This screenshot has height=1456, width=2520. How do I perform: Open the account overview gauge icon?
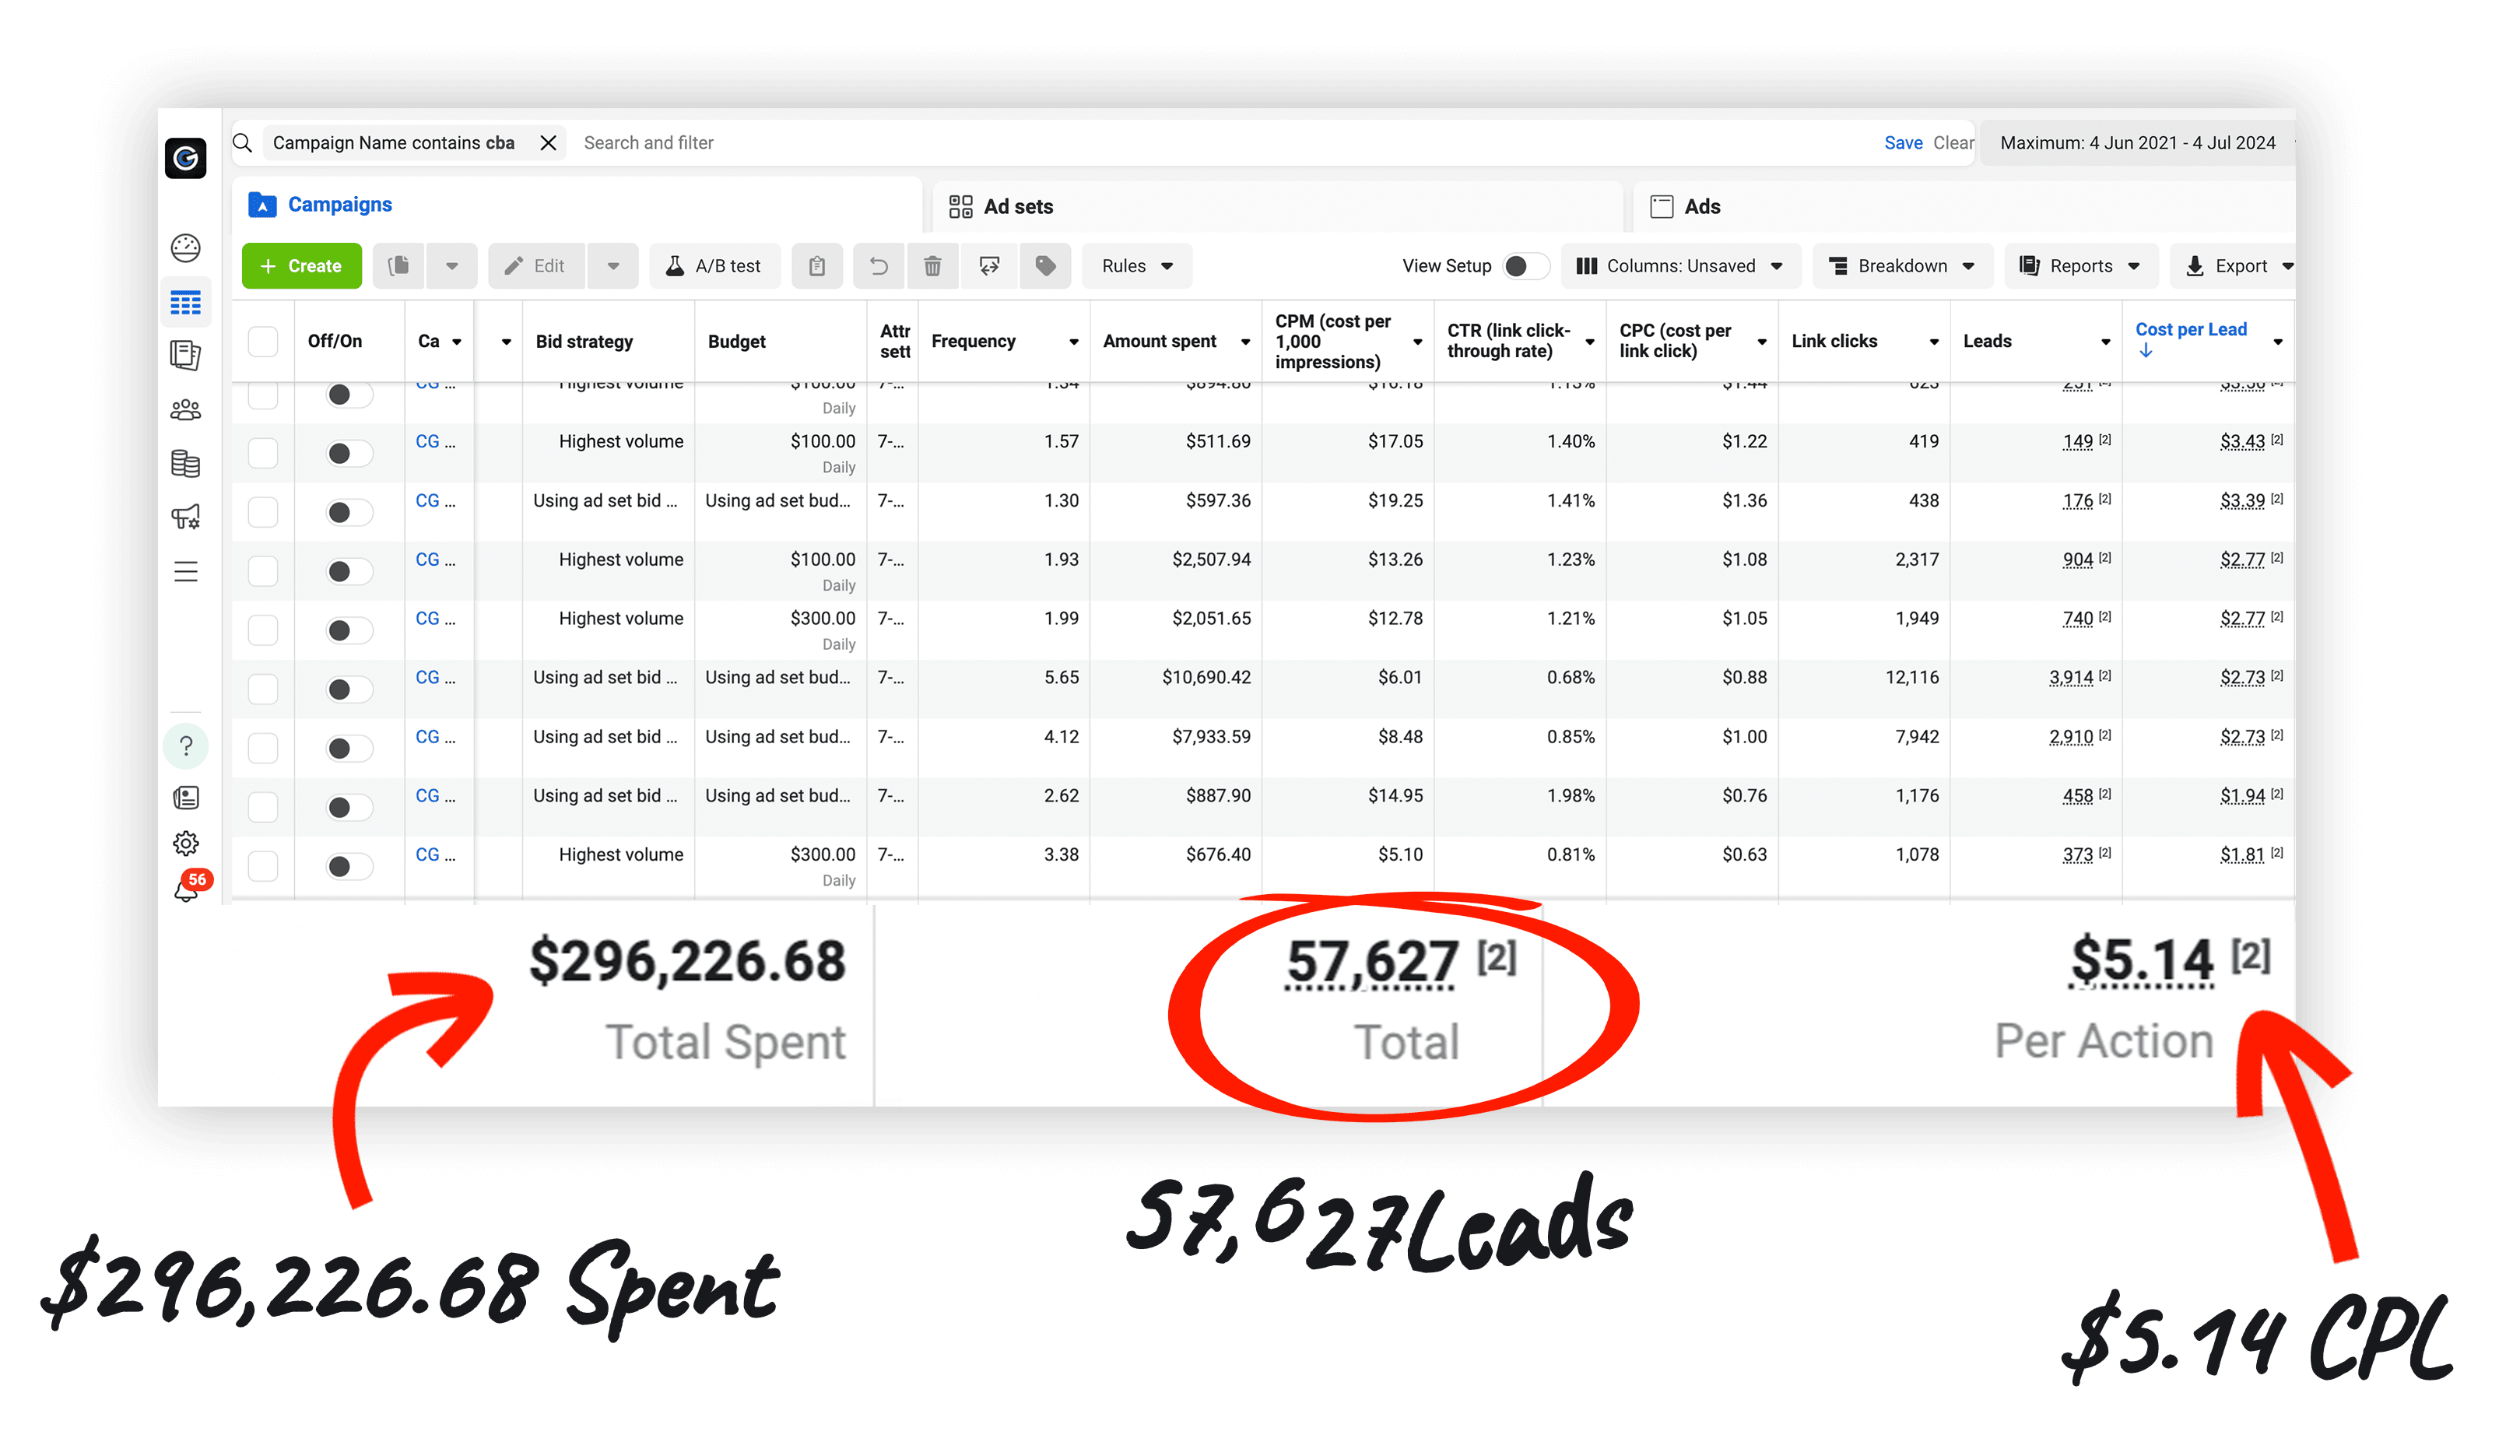(186, 248)
